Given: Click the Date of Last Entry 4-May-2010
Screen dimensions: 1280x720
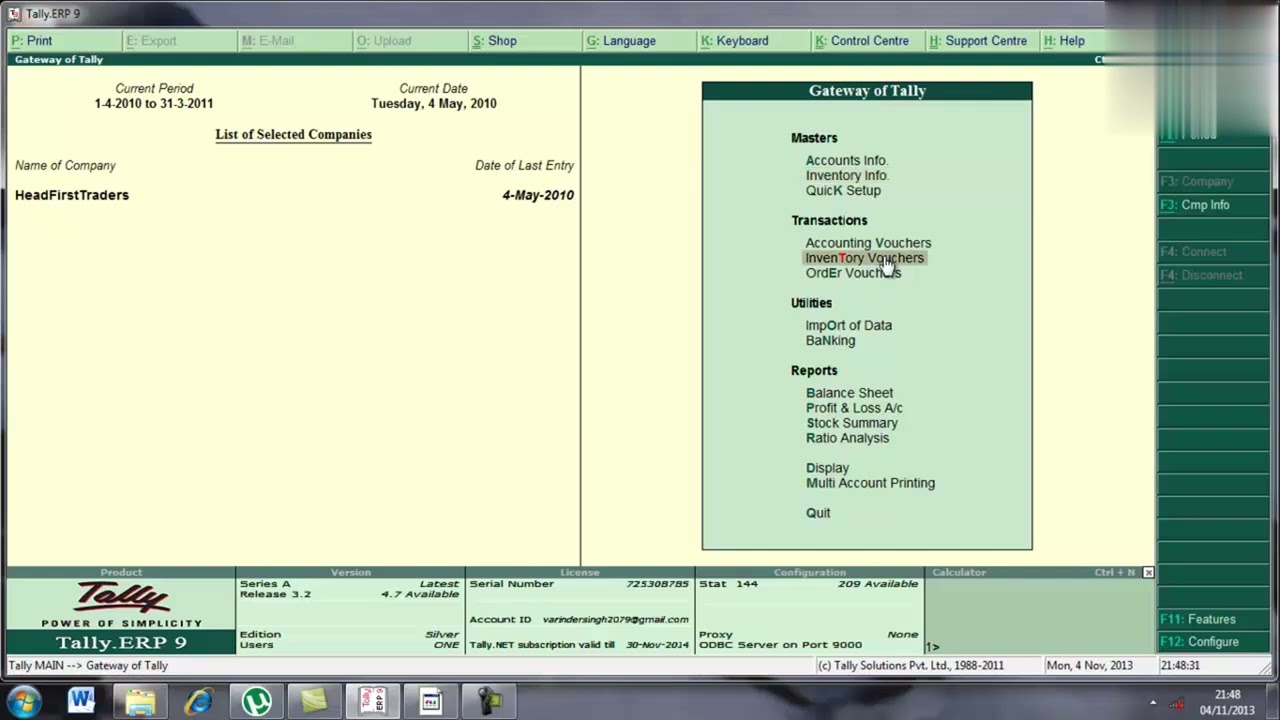Looking at the screenshot, I should (538, 195).
